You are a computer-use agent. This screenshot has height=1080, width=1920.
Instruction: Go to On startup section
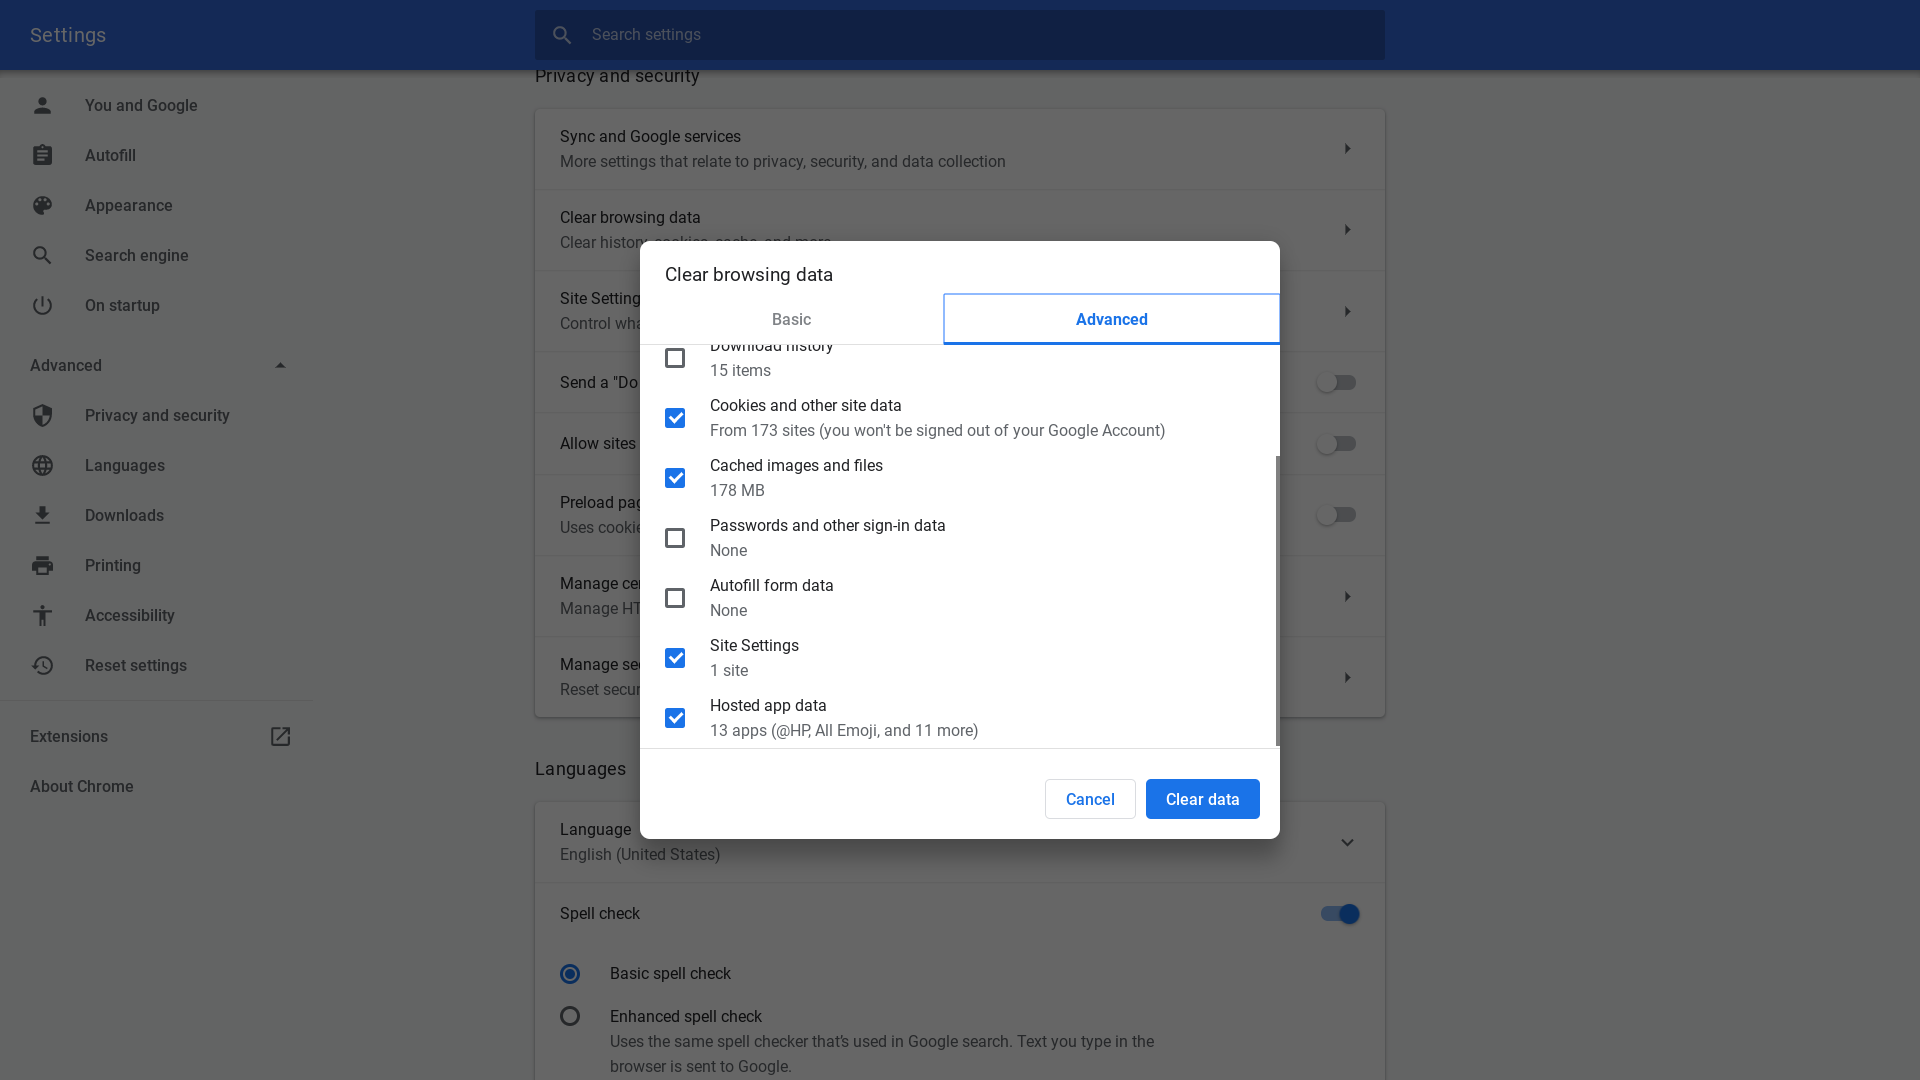(122, 305)
